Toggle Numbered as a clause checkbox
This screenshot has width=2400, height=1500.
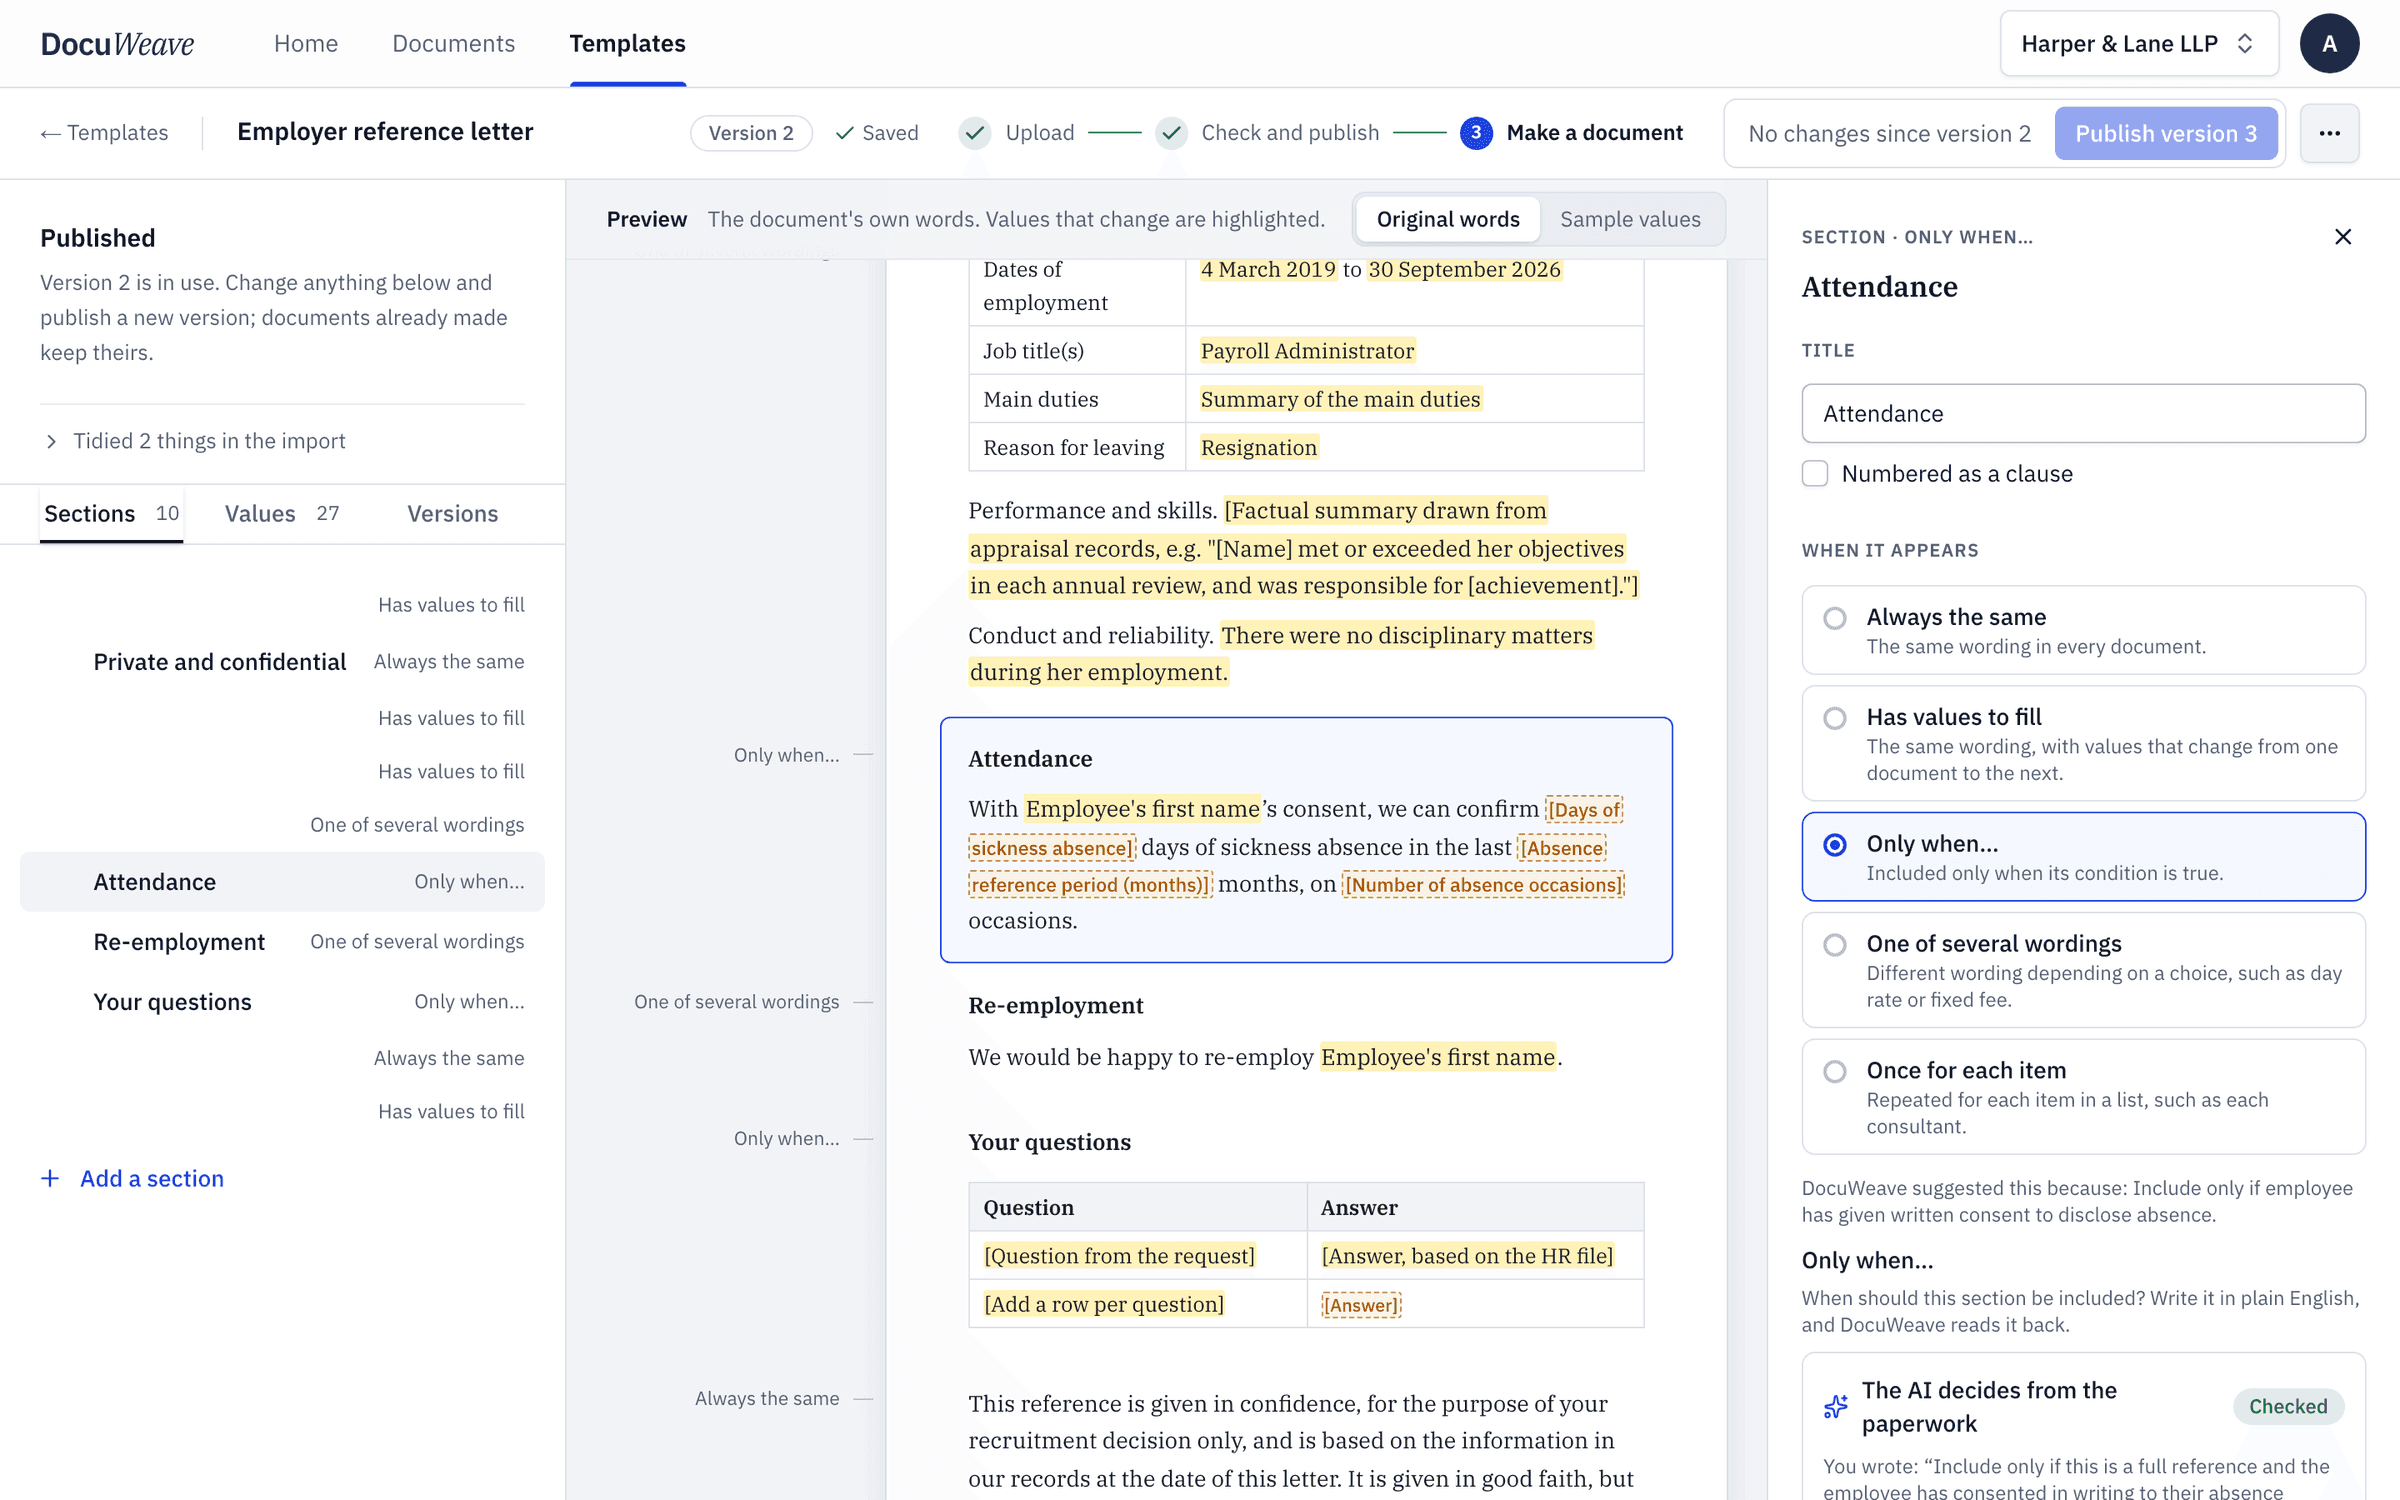click(1815, 474)
